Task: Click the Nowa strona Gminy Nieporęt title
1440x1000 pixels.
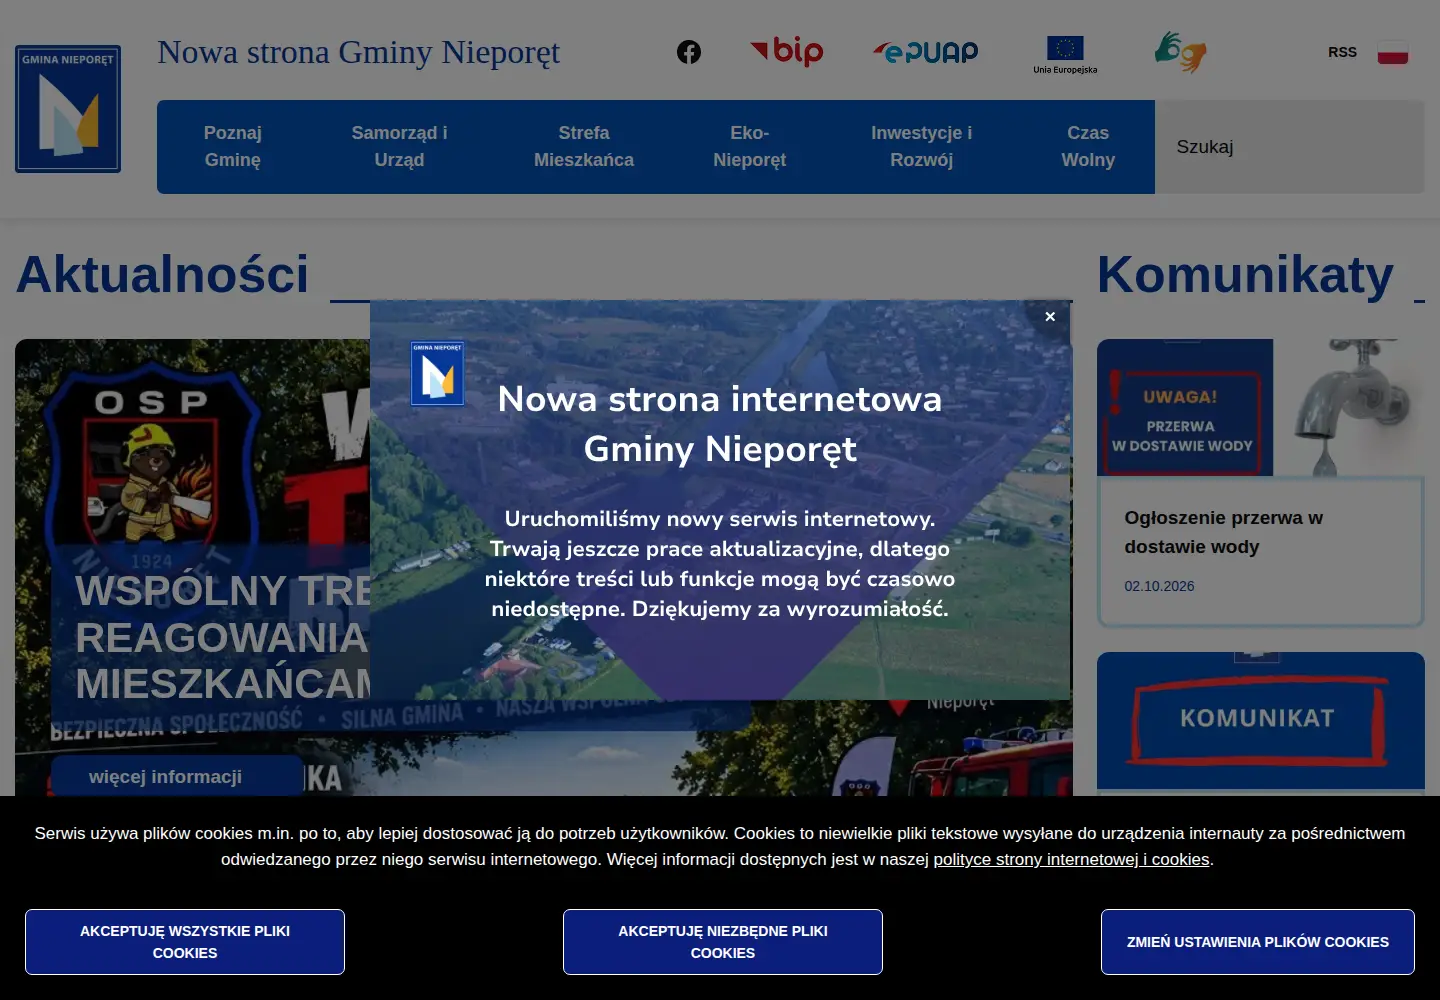Action: click(x=358, y=52)
